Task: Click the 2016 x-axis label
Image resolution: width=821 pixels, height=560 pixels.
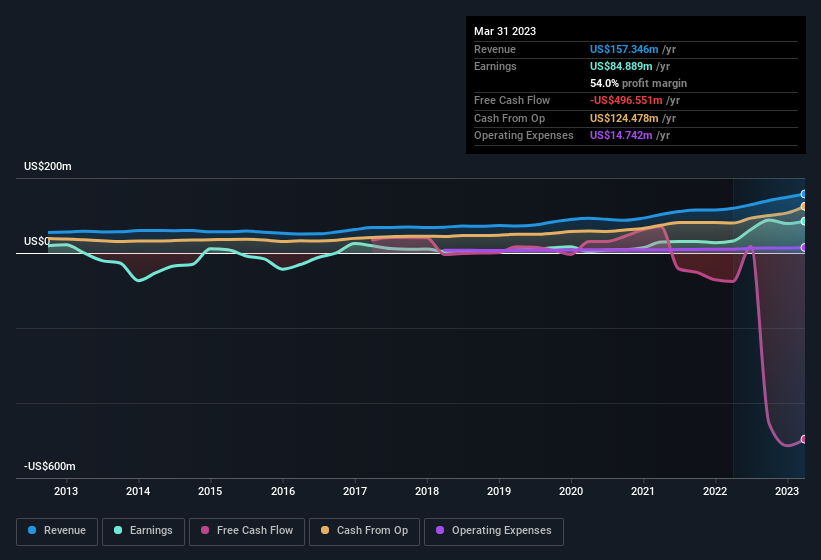Action: (x=283, y=491)
